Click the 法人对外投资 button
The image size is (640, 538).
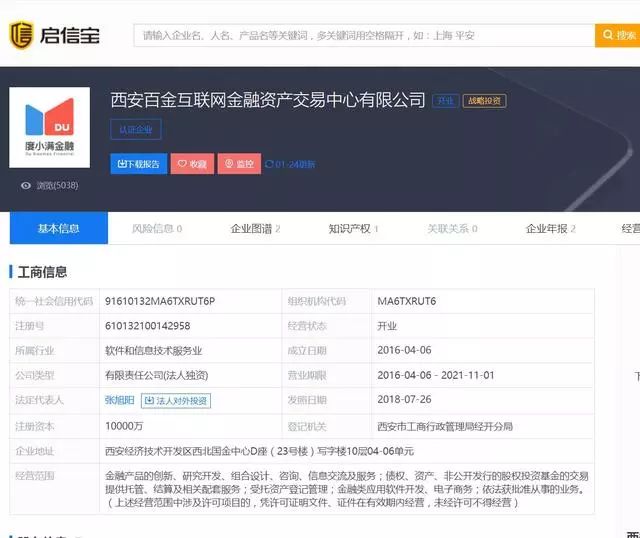coord(176,401)
